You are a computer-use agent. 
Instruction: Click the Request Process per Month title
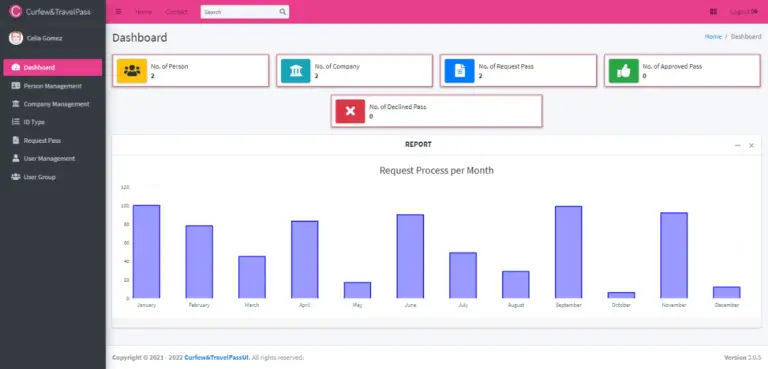(436, 171)
